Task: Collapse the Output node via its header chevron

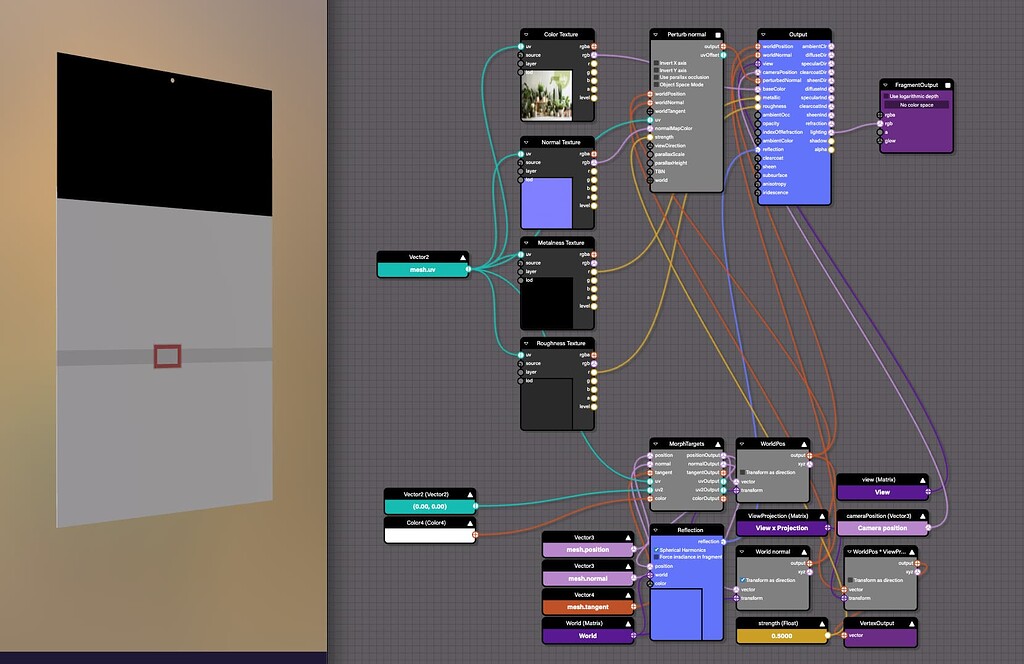Action: (x=762, y=34)
